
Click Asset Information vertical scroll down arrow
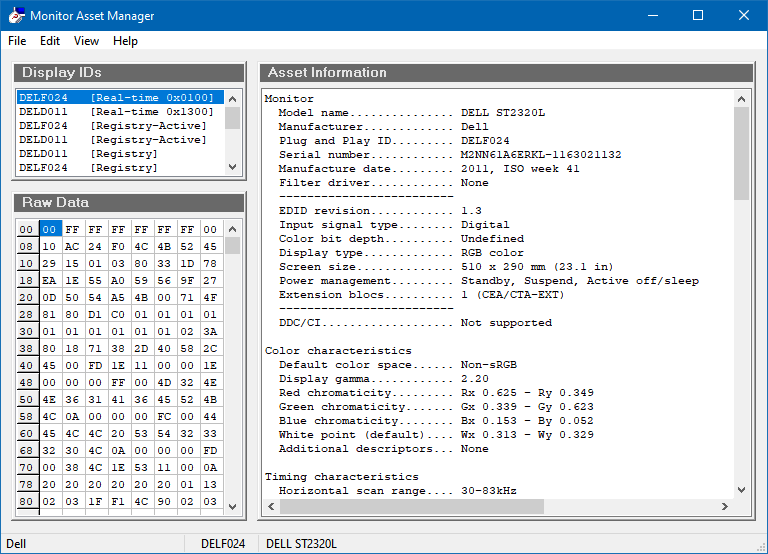(x=742, y=490)
